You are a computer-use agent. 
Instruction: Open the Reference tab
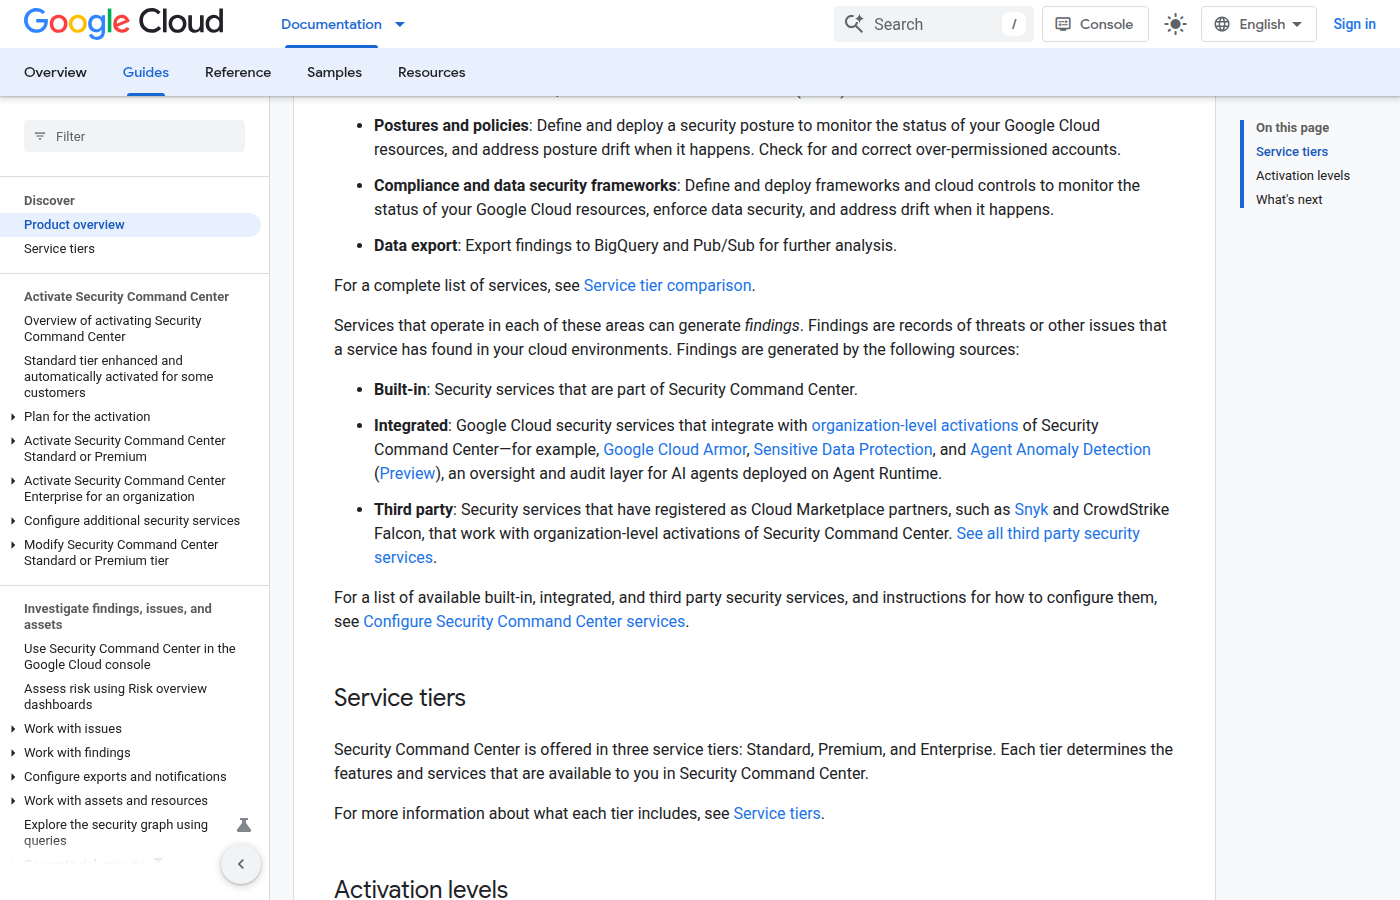point(238,72)
